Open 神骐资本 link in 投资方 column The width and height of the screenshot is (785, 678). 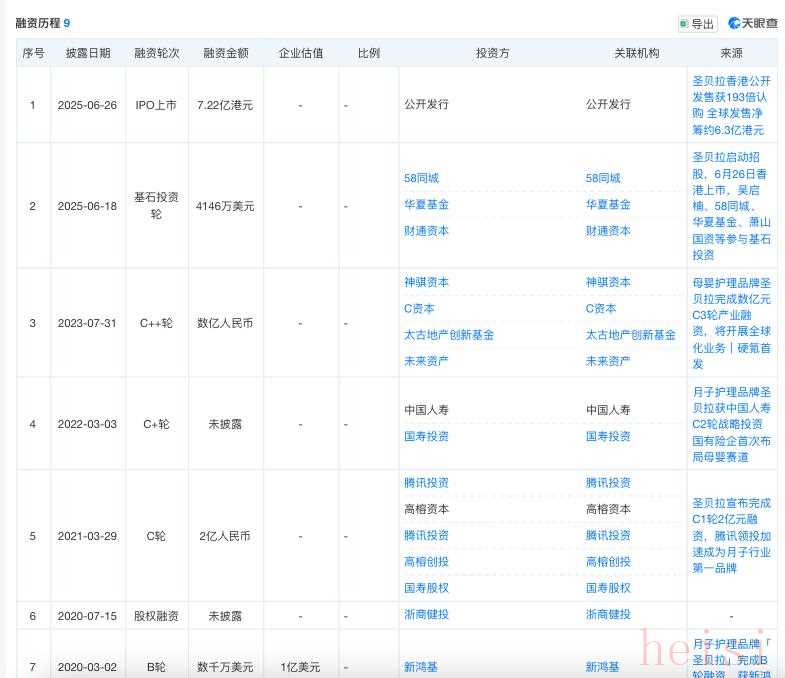pyautogui.click(x=427, y=282)
